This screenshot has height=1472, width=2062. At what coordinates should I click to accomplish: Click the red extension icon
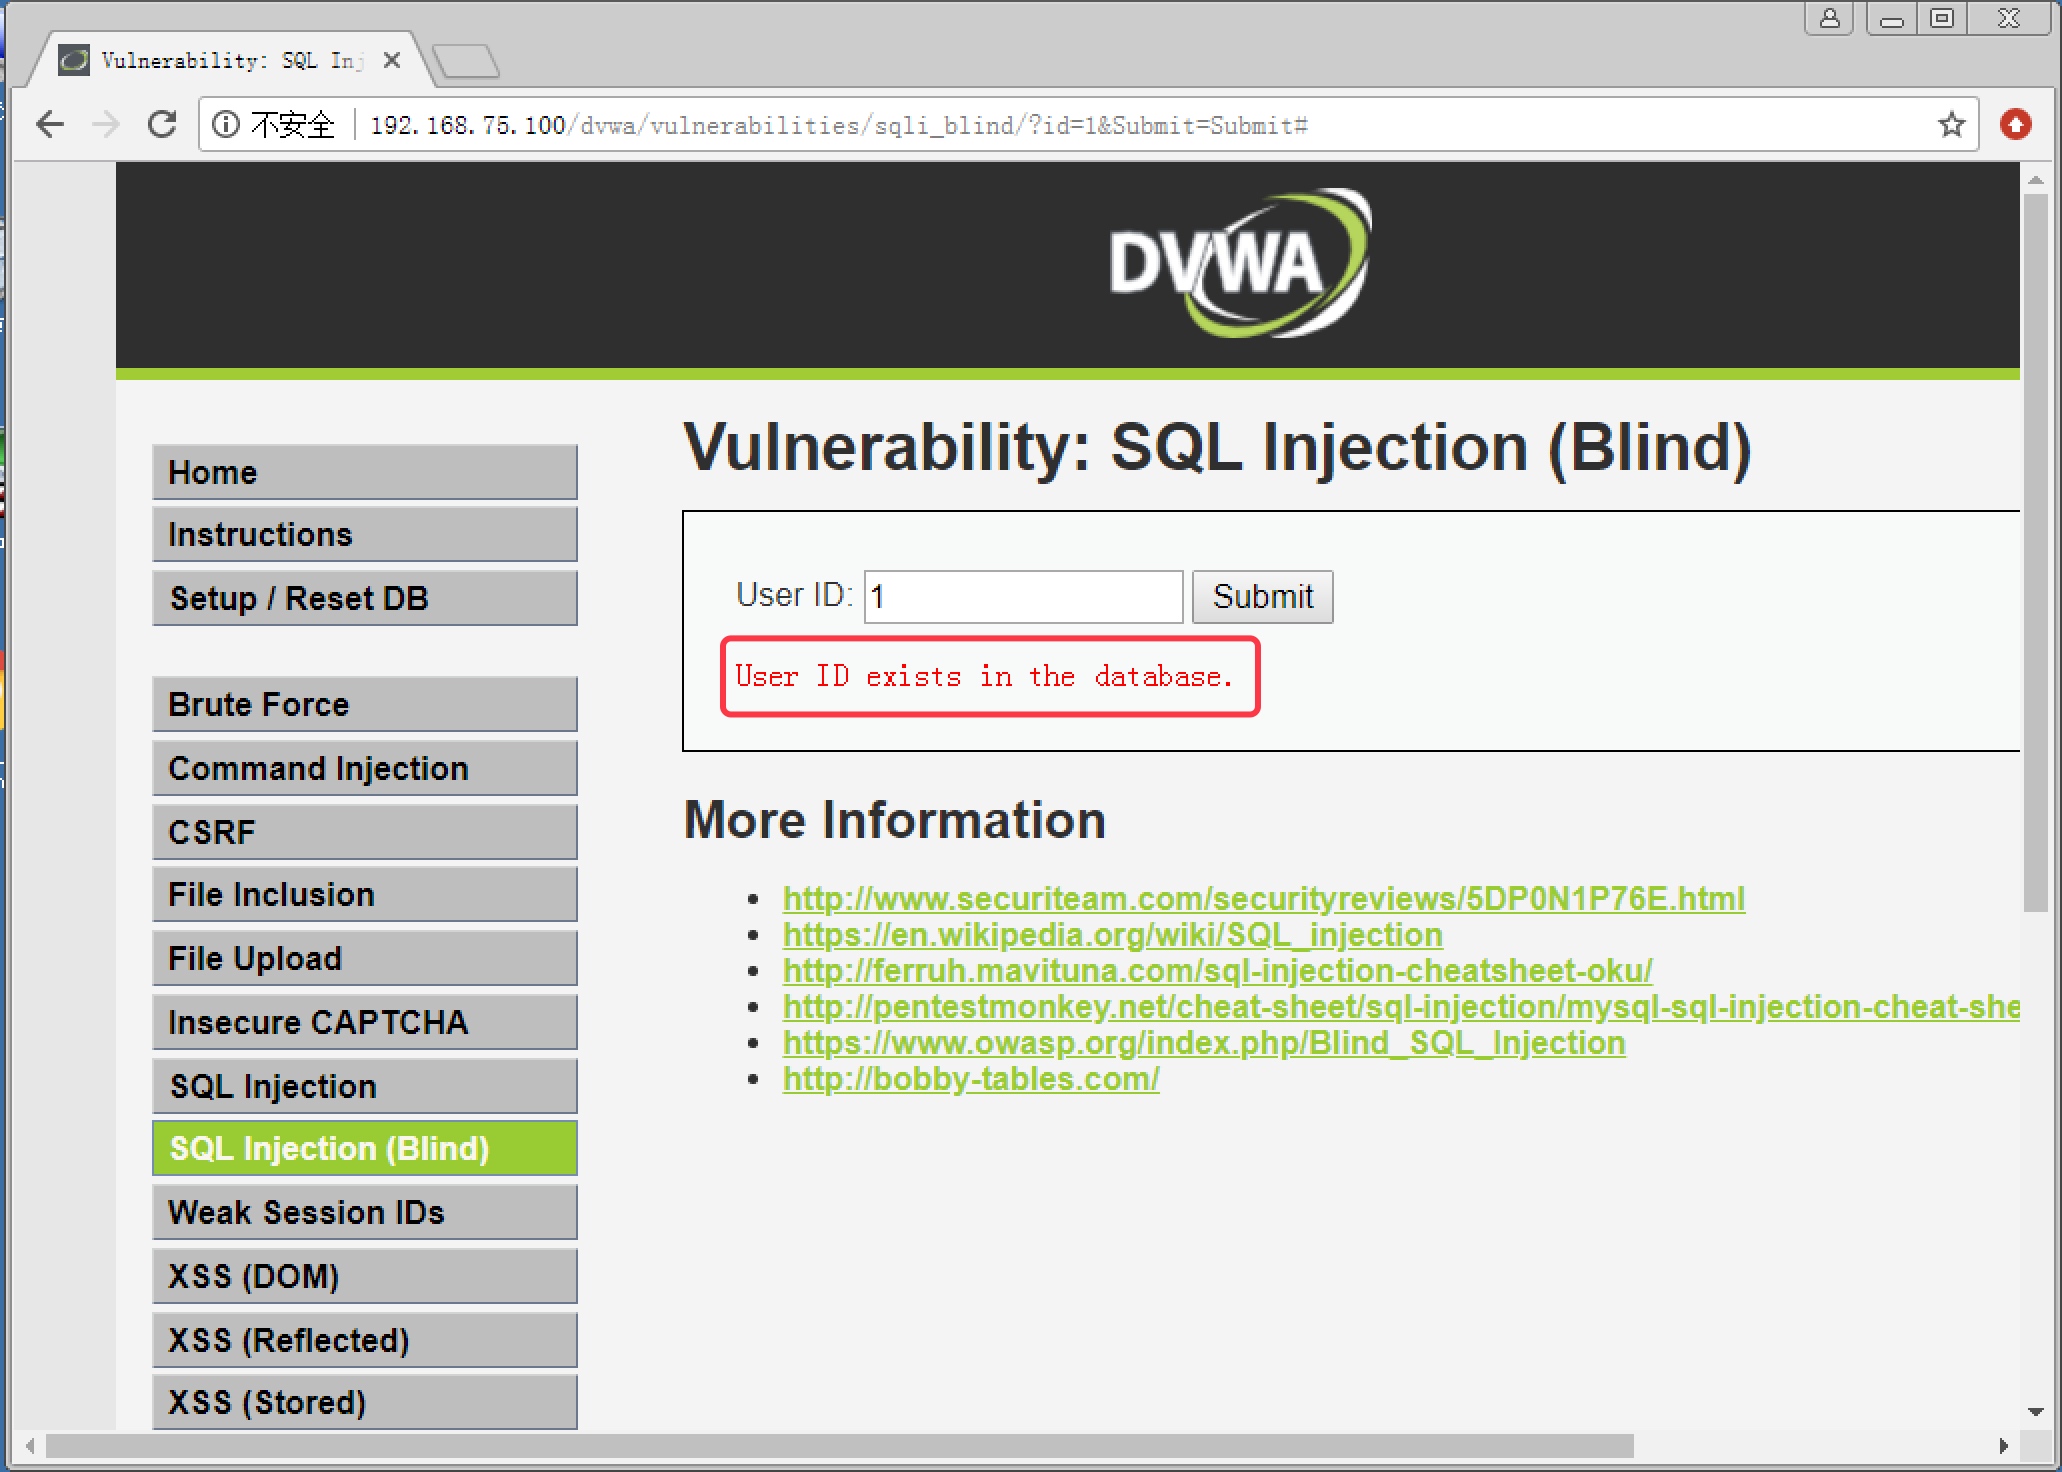tap(2015, 125)
